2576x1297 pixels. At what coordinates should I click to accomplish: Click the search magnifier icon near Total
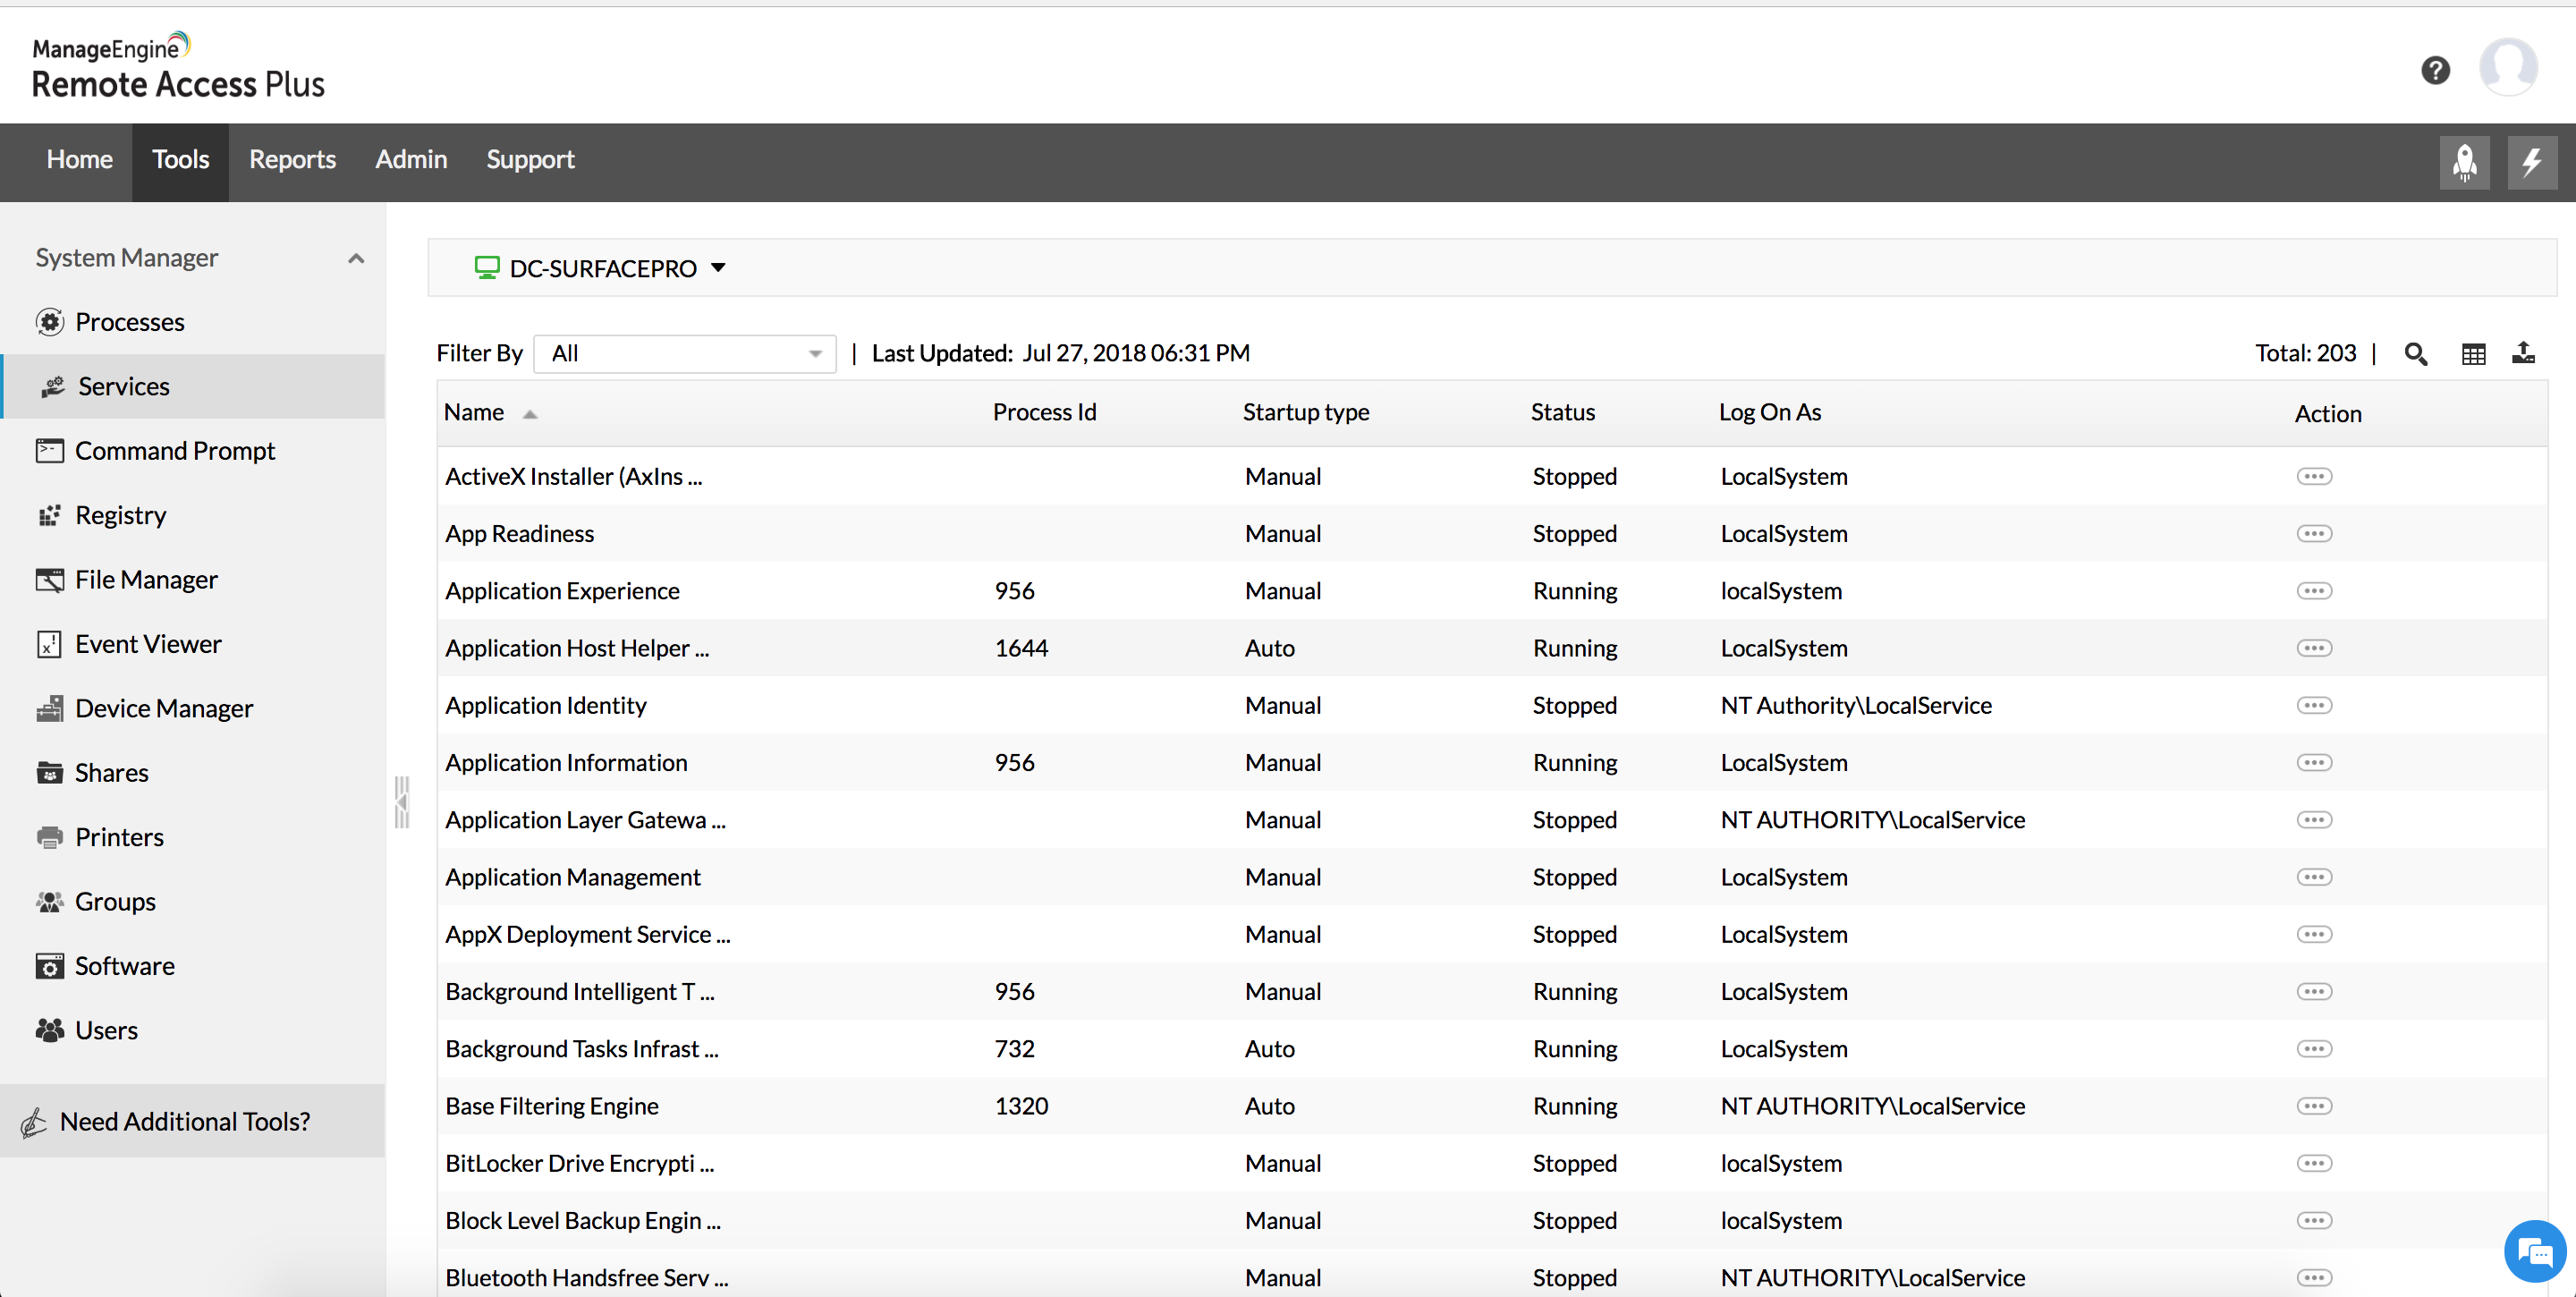pyautogui.click(x=2415, y=354)
